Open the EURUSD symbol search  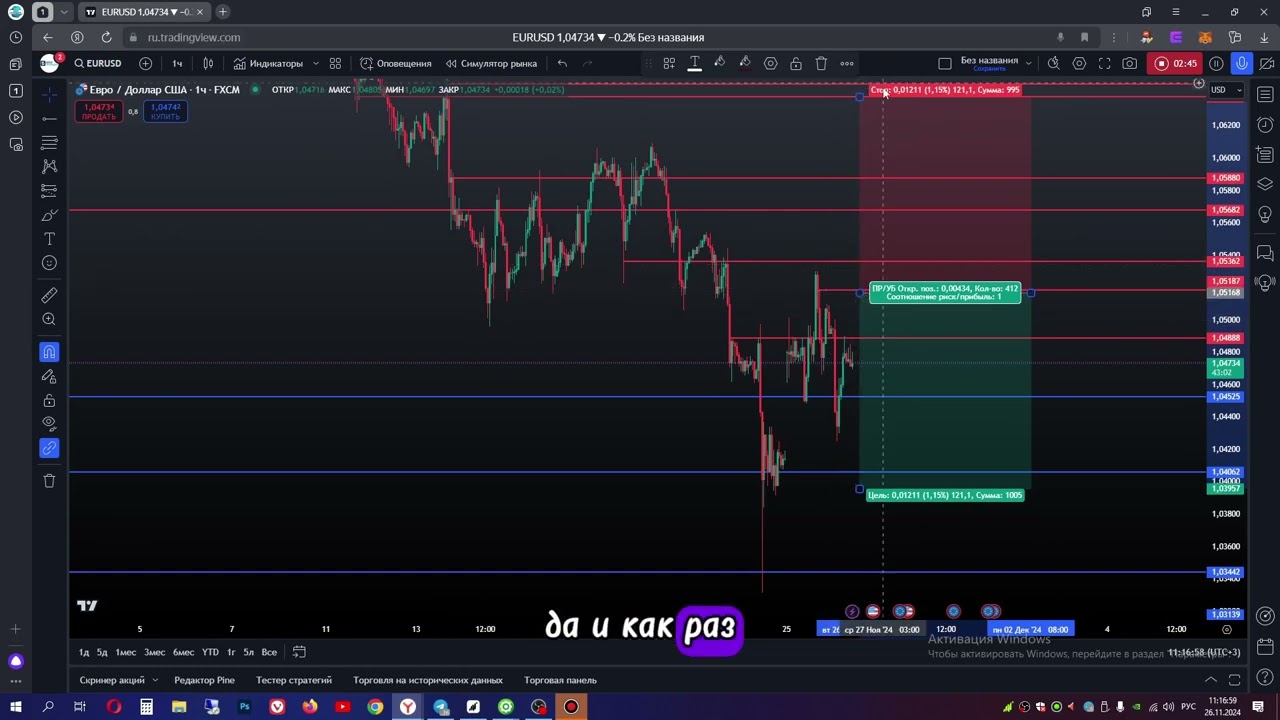pyautogui.click(x=98, y=63)
